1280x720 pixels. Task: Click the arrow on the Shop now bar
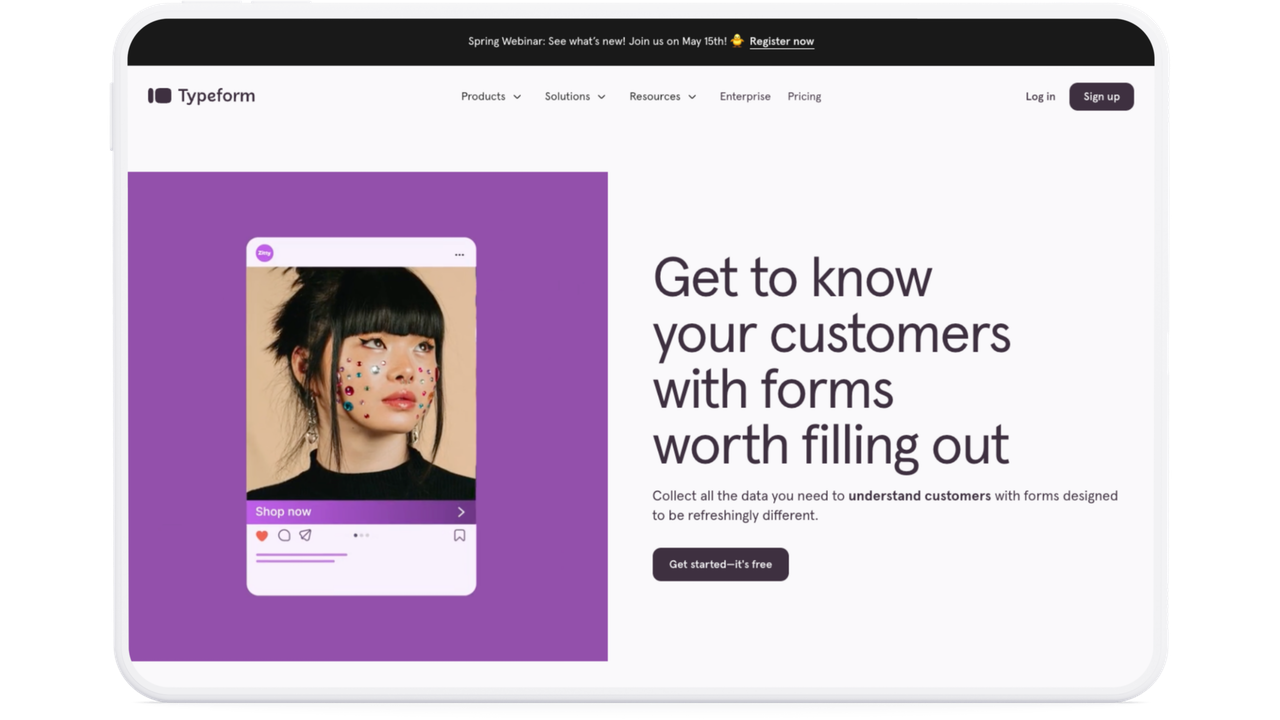click(x=461, y=512)
